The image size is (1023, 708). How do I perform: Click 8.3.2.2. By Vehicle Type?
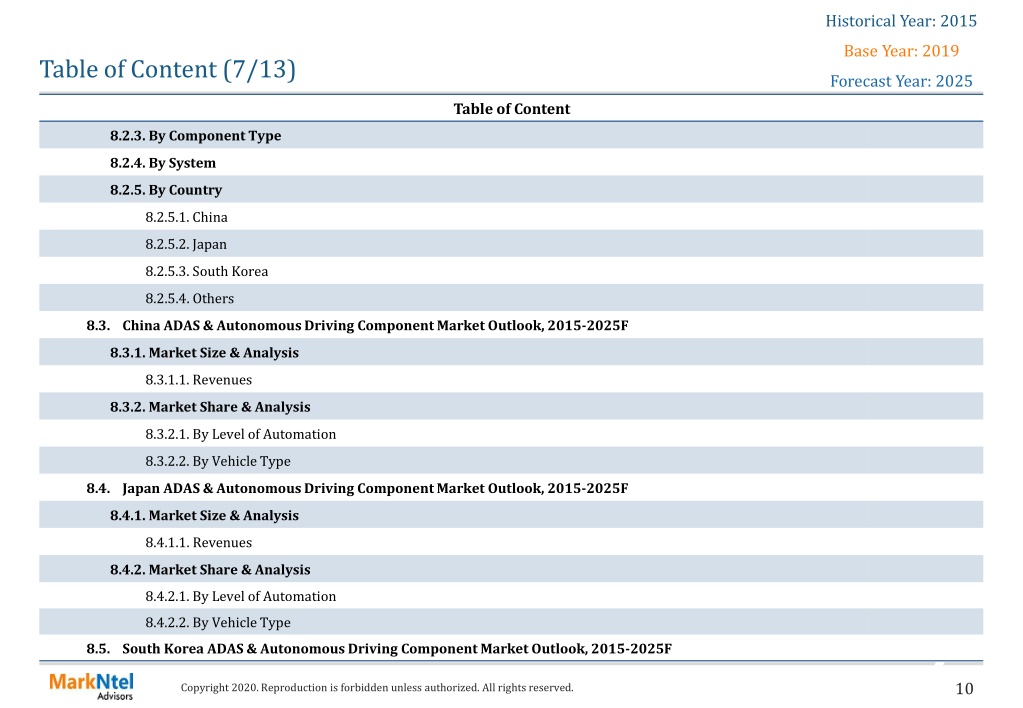[218, 461]
